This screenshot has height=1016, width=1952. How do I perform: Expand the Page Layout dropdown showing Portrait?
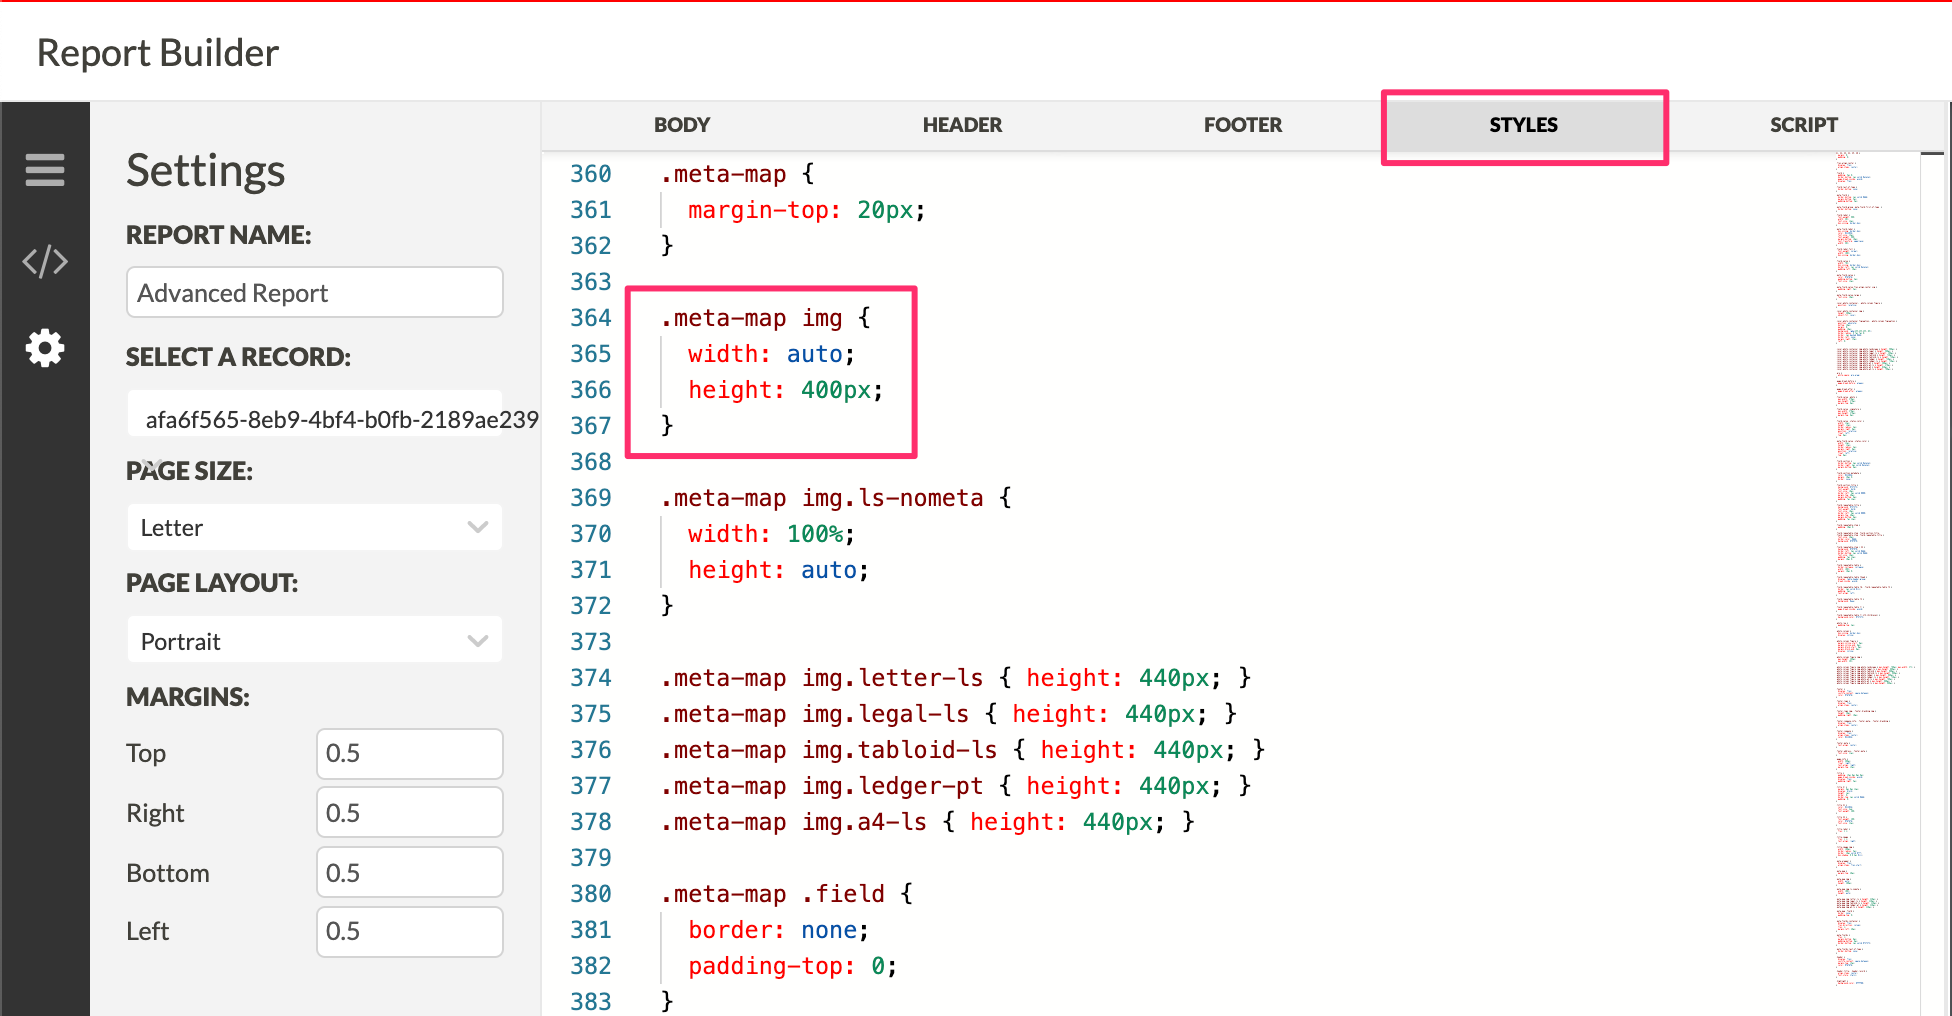(315, 640)
